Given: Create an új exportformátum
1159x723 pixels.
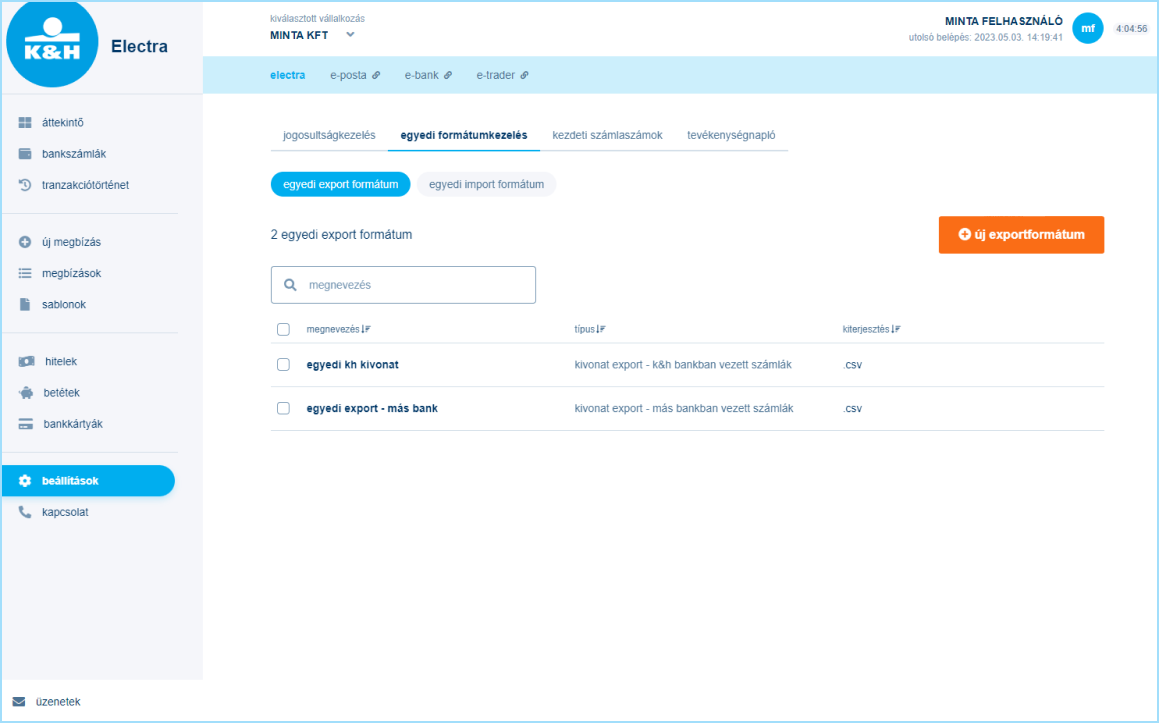Looking at the screenshot, I should click(x=1021, y=235).
